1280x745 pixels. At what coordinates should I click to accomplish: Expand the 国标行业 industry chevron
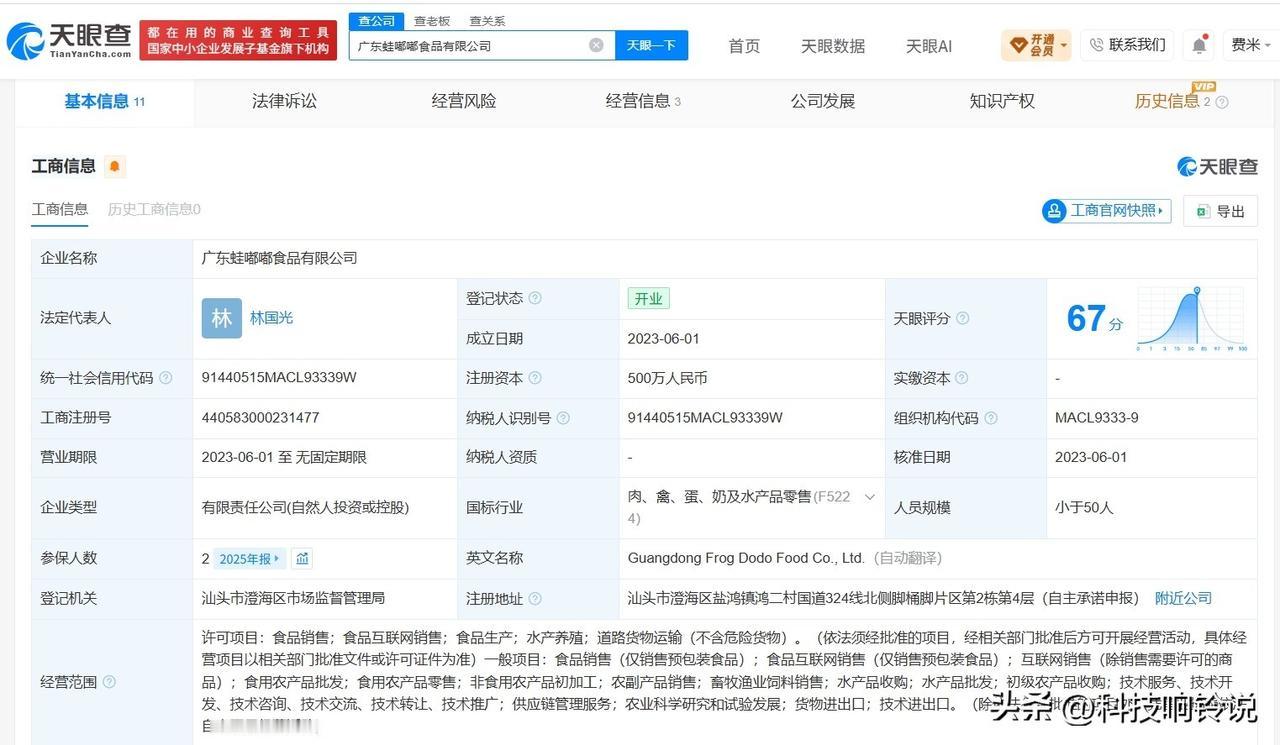point(869,497)
